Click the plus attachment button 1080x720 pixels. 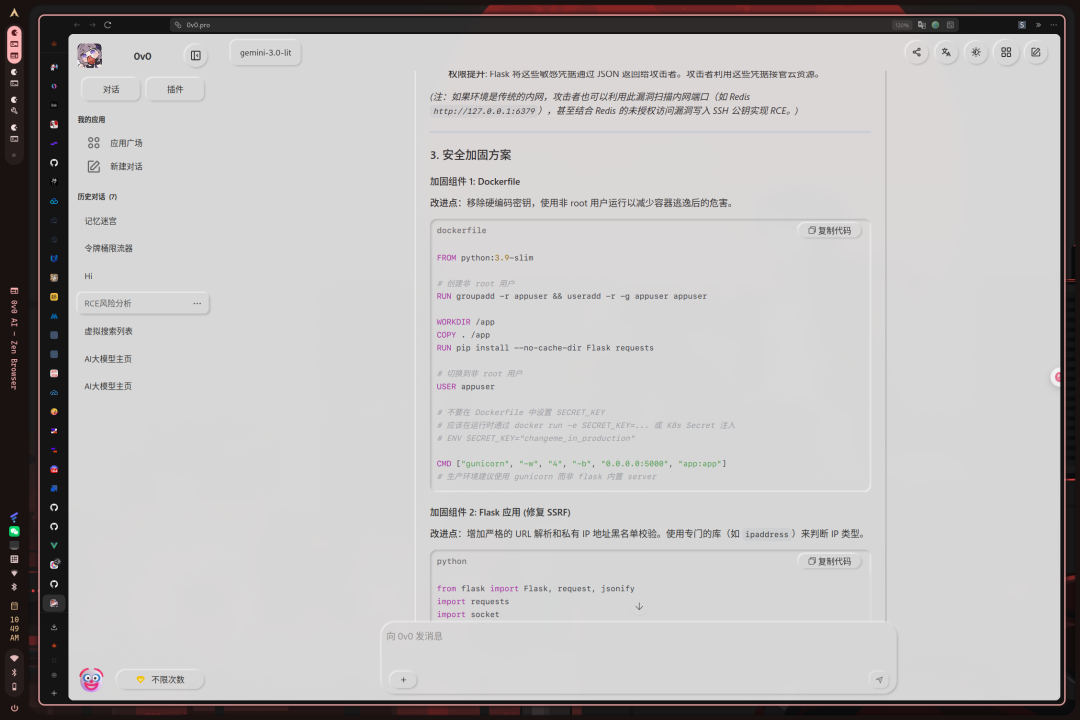click(404, 680)
